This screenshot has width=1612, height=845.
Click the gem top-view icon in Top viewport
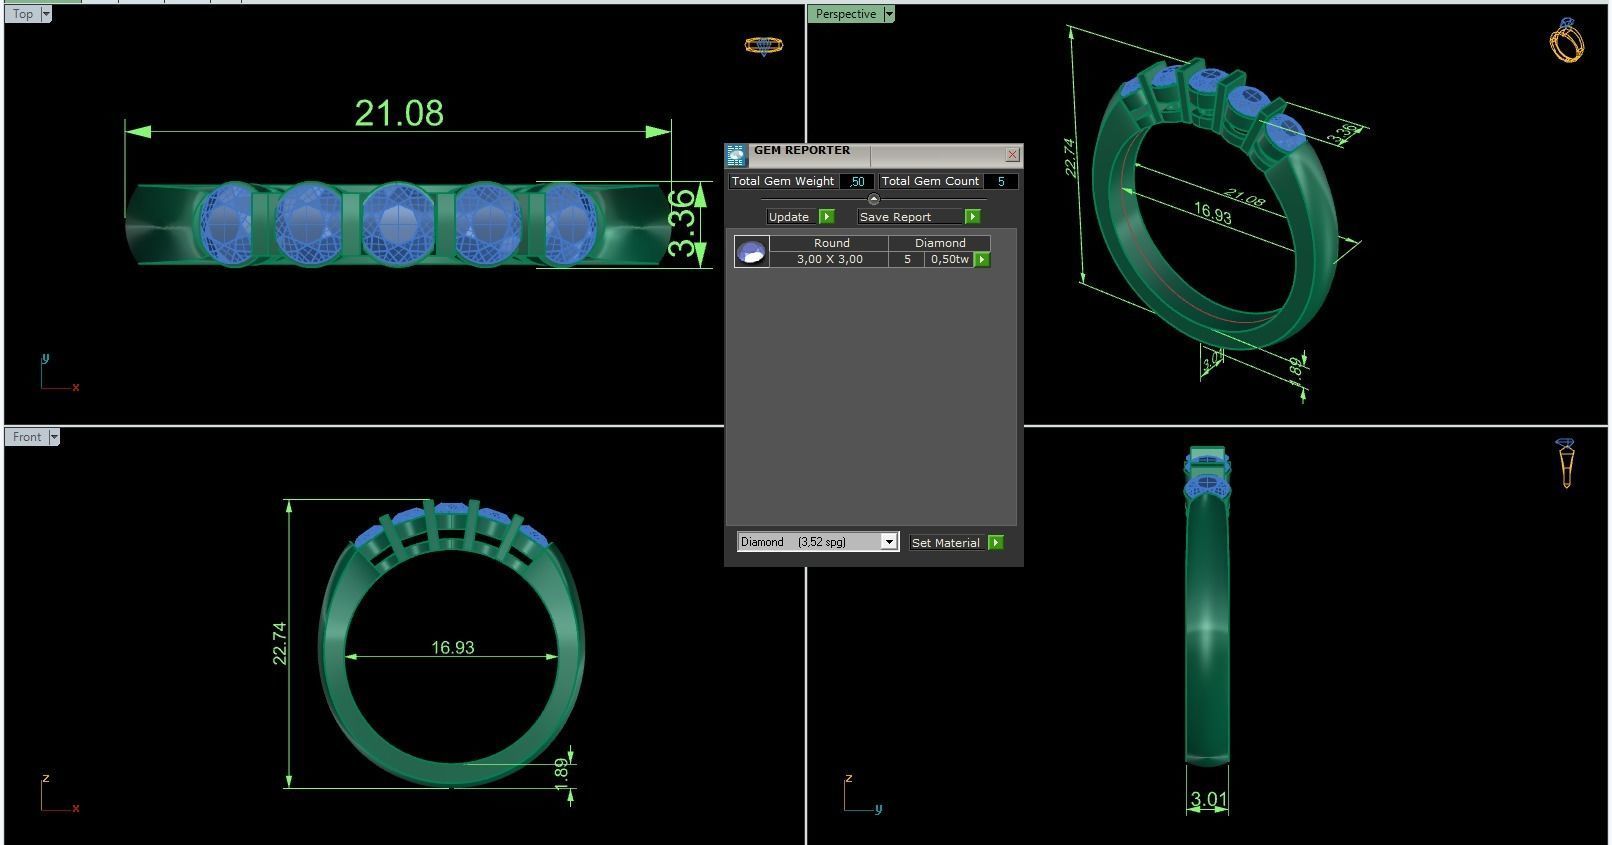click(x=764, y=45)
